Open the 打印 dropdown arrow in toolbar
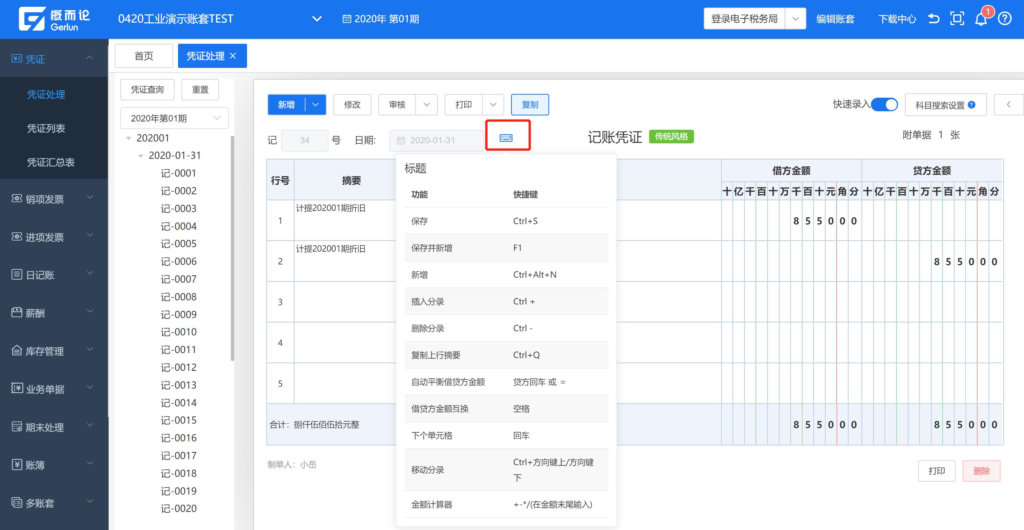Viewport: 1024px width, 530px height. pos(494,104)
